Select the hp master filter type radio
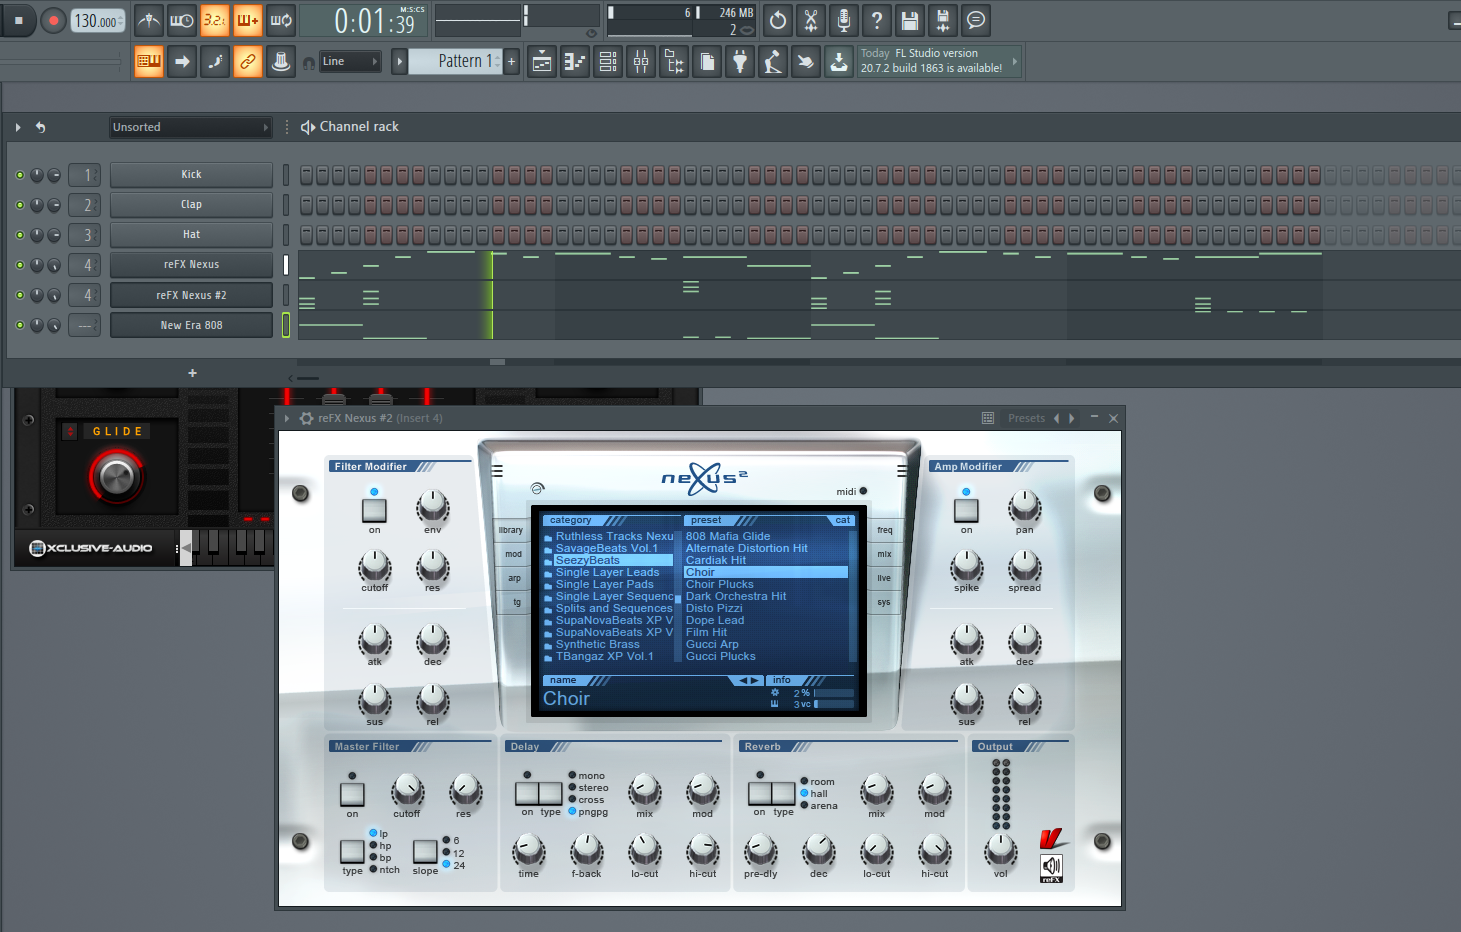The height and width of the screenshot is (932, 1461). click(373, 845)
